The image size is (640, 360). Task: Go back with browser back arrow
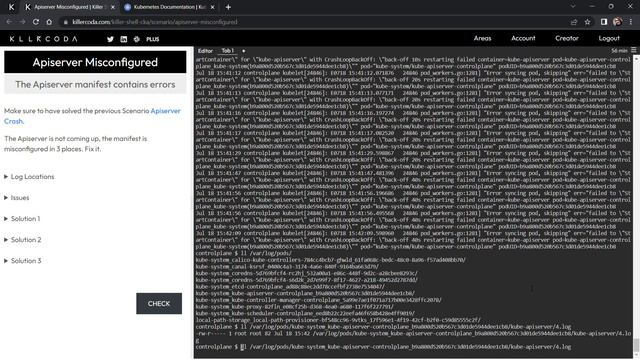(x=9, y=22)
